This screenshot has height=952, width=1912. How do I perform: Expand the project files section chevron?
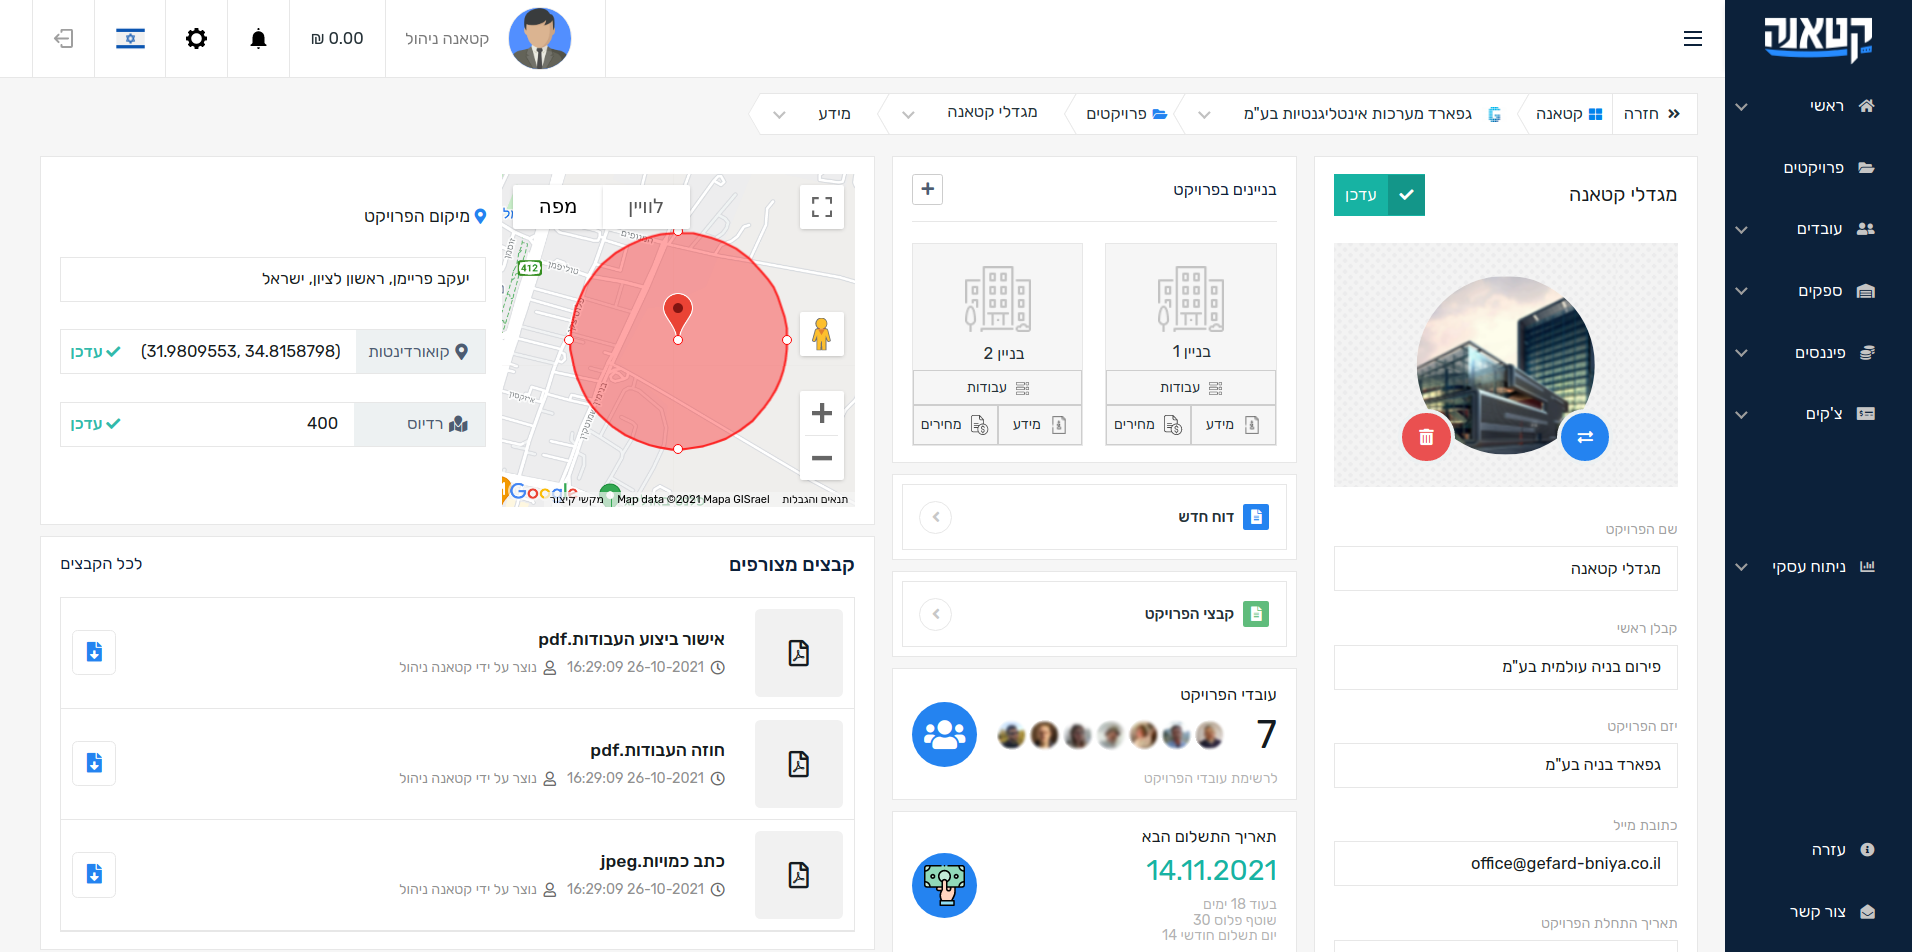click(936, 614)
